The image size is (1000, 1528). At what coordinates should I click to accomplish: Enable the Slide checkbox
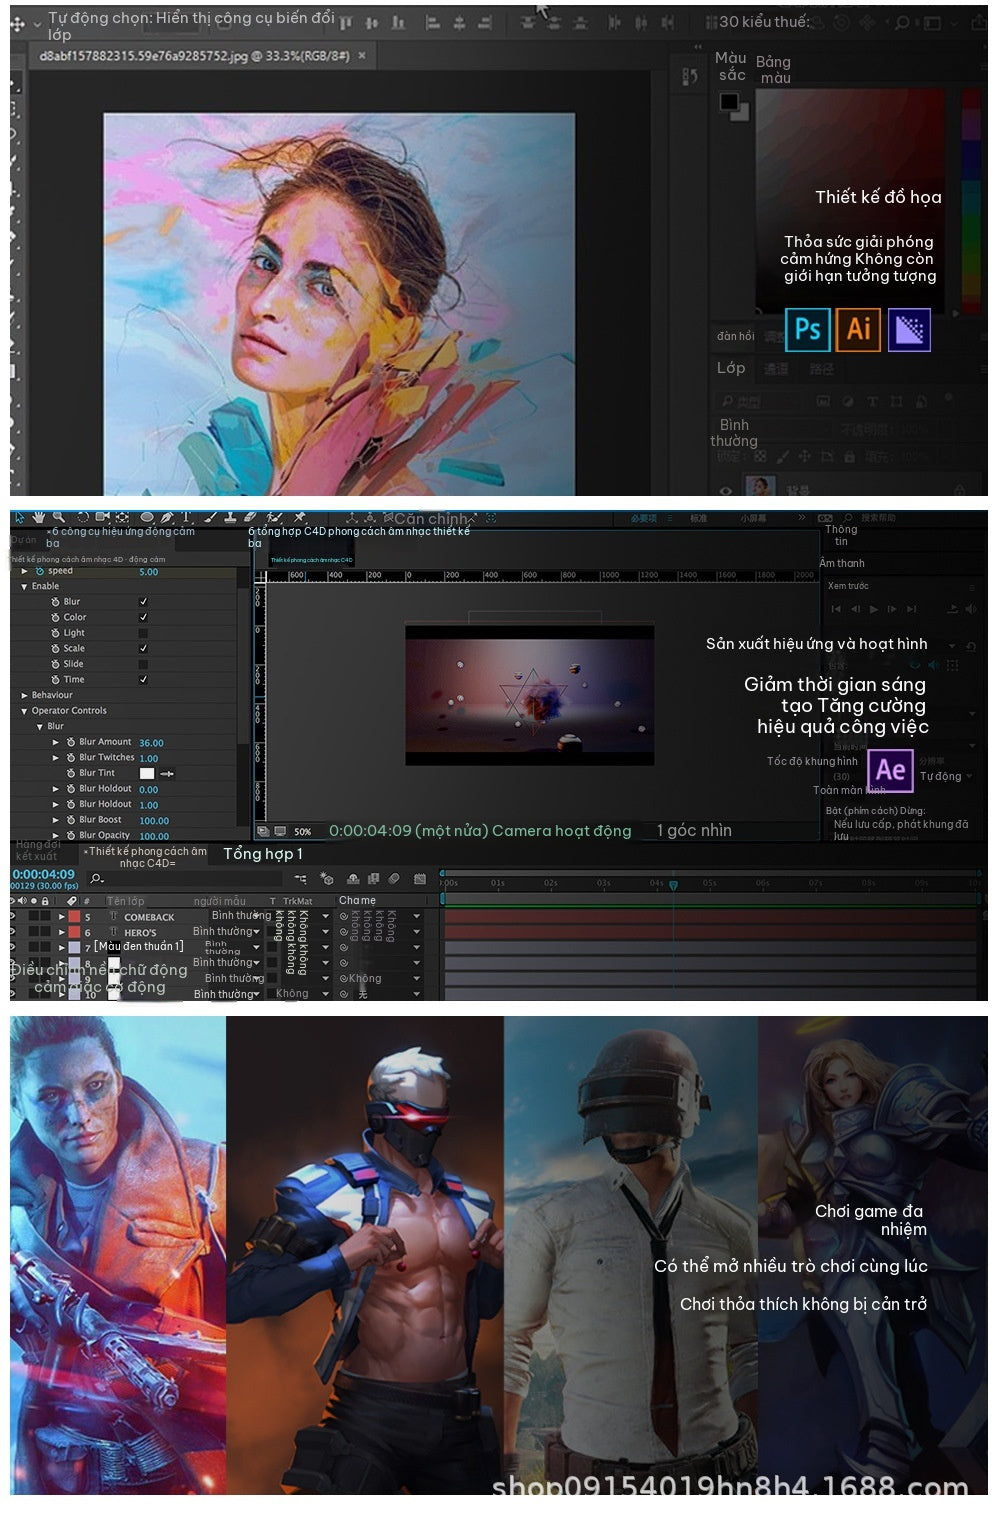pos(143,664)
